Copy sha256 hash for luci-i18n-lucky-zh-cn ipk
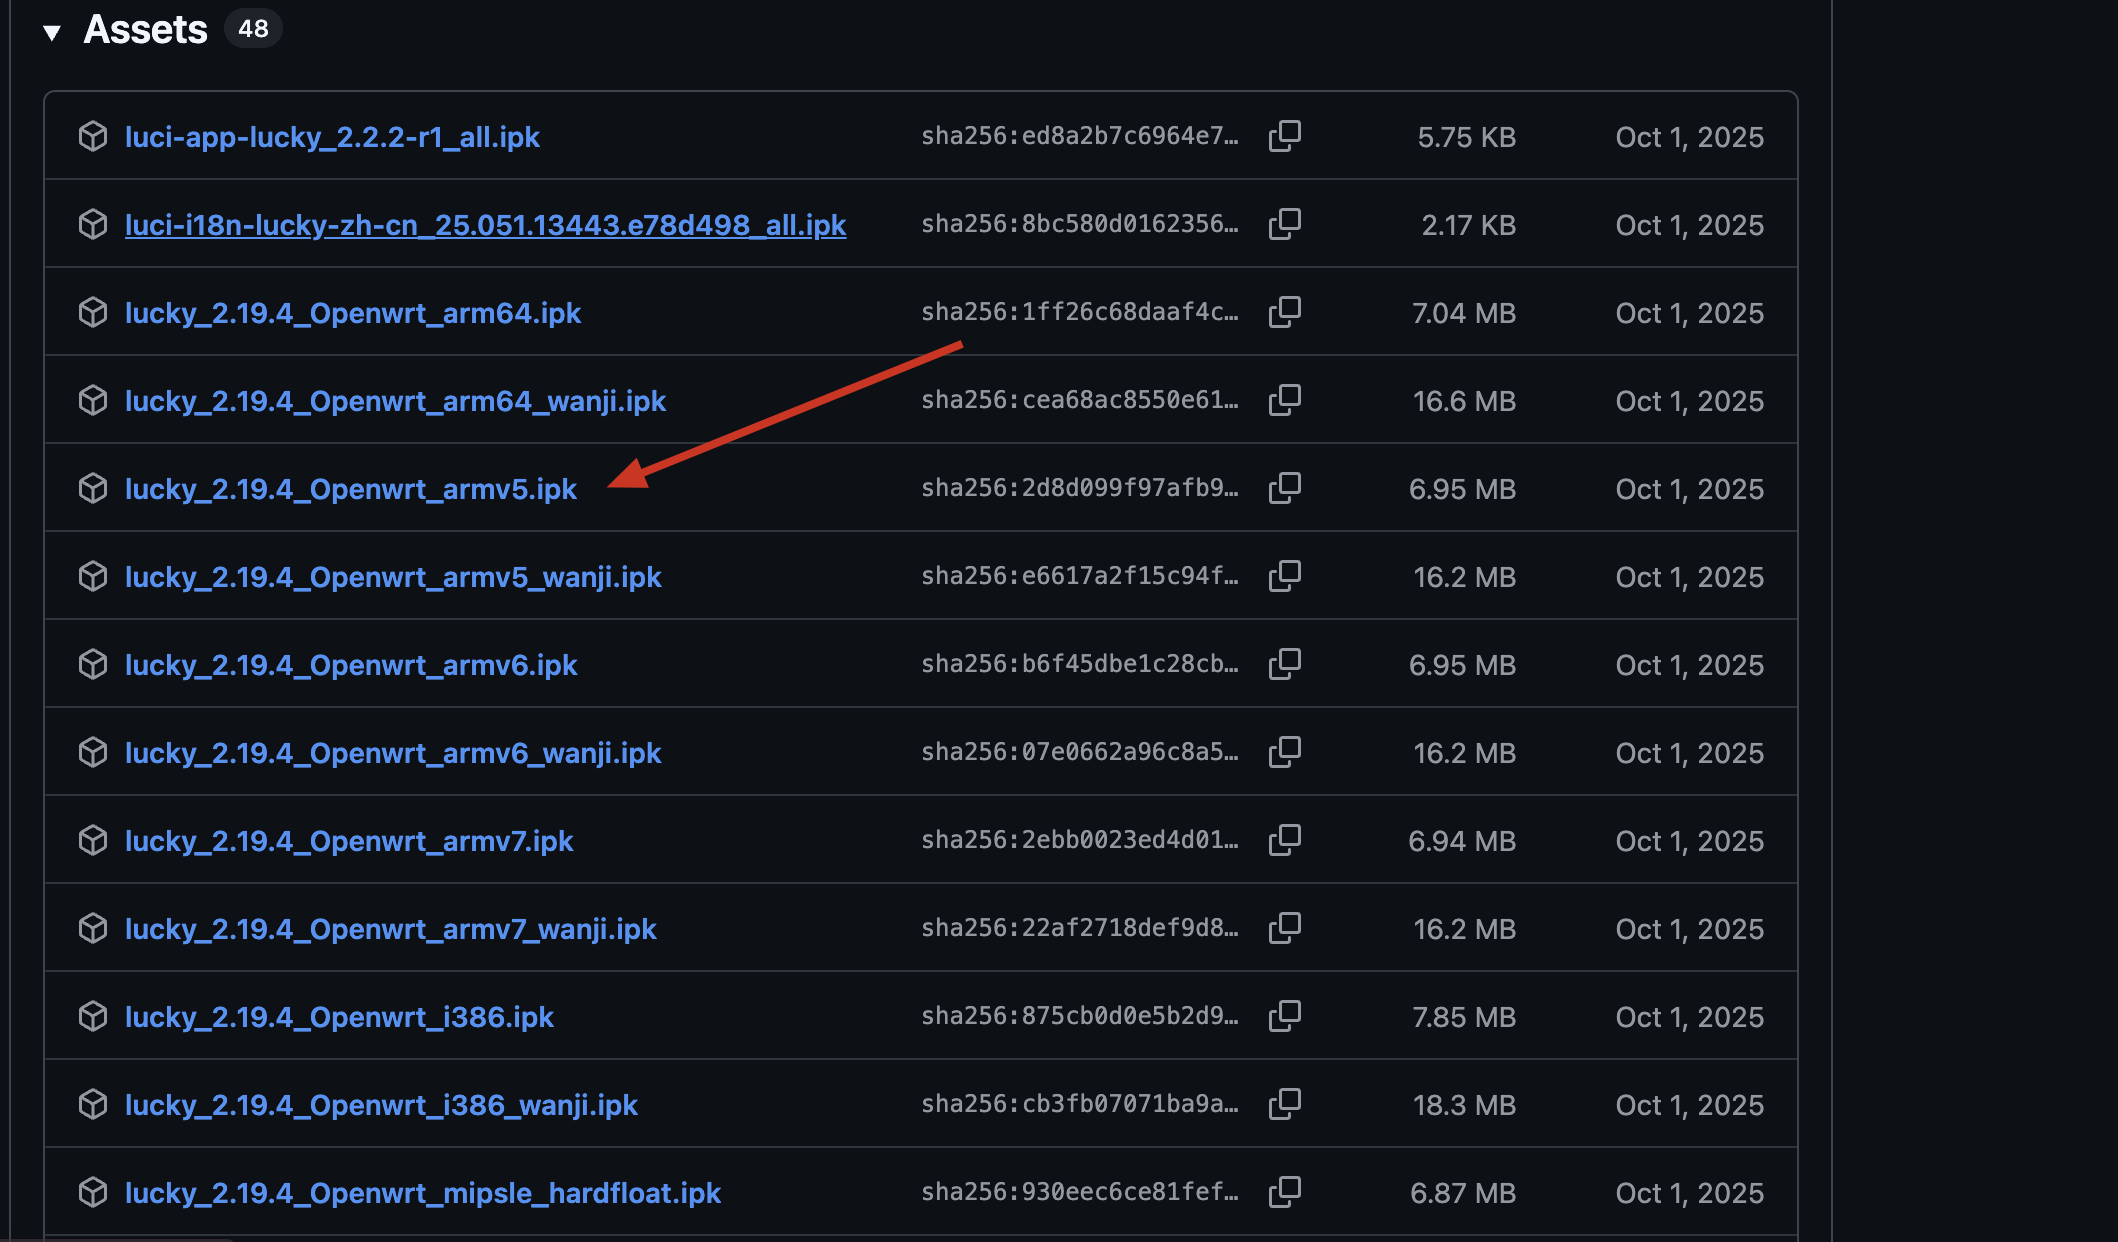 (x=1285, y=224)
